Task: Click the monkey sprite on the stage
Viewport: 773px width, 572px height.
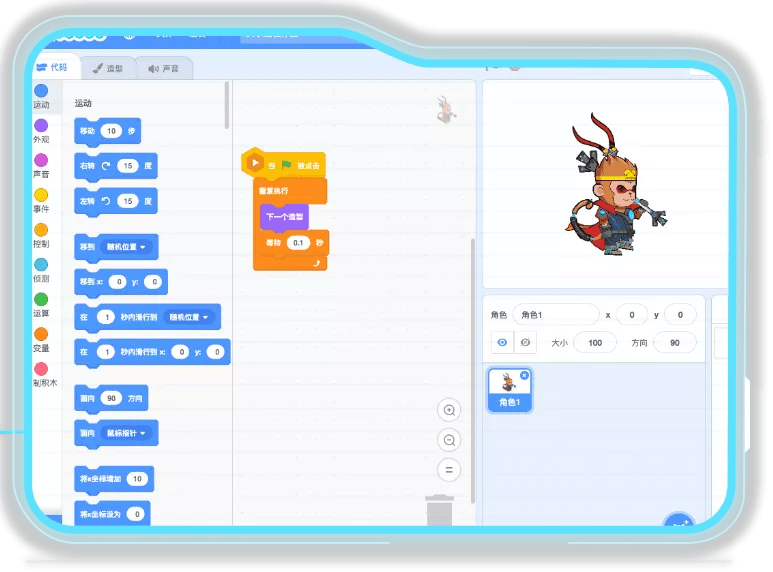Action: pyautogui.click(x=614, y=184)
